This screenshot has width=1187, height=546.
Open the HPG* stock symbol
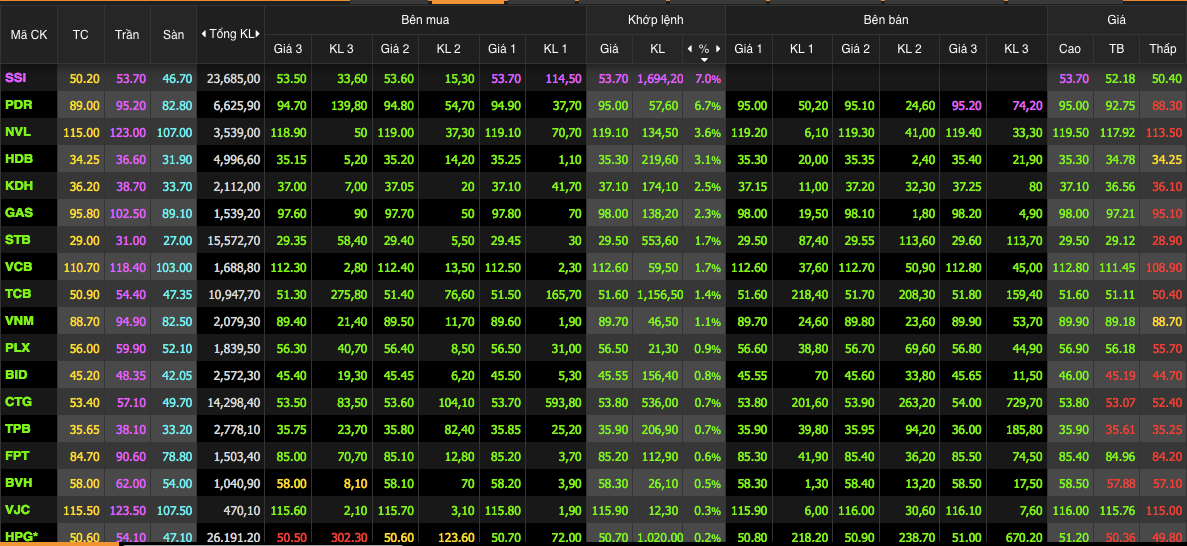click(21, 537)
